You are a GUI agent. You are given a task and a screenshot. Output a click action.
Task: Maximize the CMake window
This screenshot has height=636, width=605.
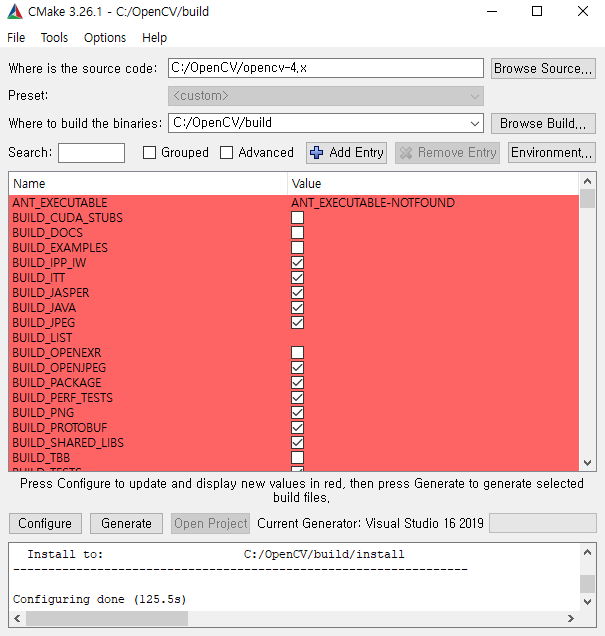coord(537,11)
